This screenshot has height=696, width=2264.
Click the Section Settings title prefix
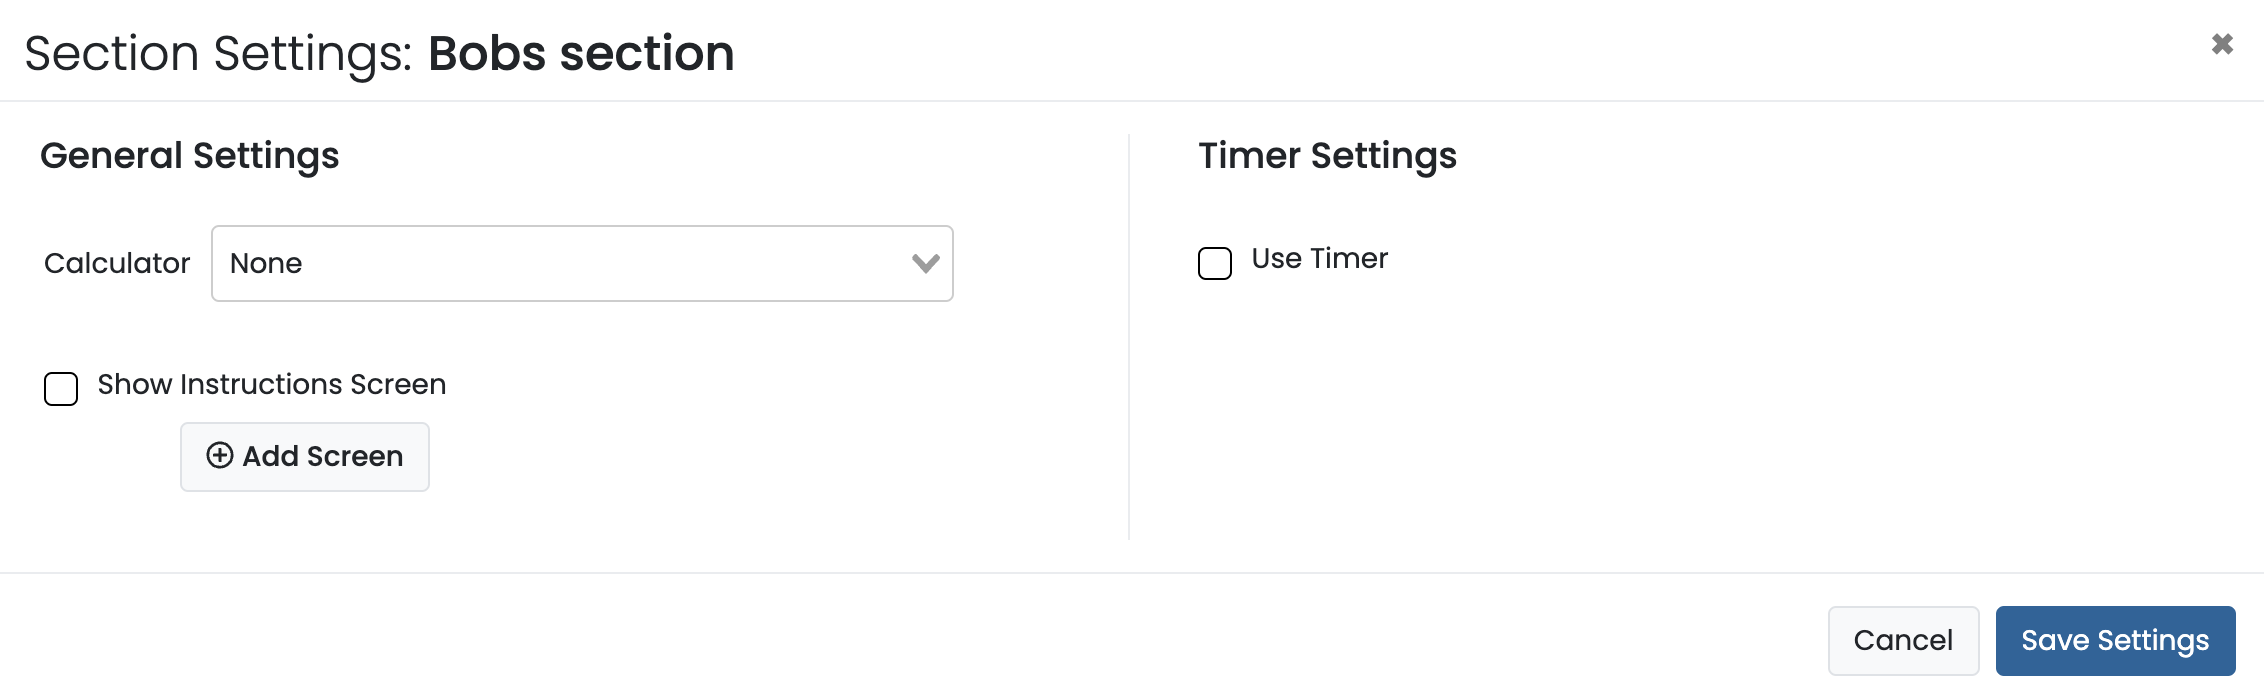pos(218,54)
